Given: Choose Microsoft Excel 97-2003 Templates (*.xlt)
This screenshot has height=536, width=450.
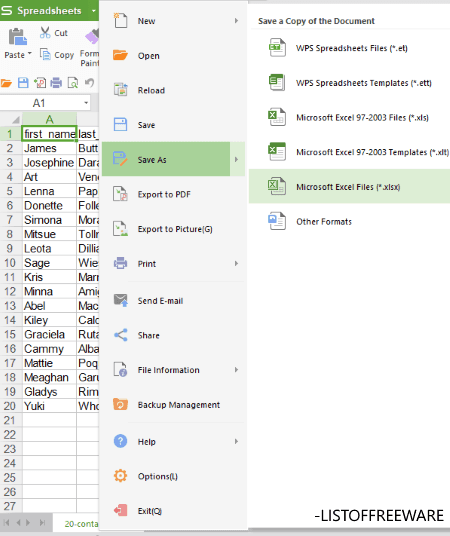Looking at the screenshot, I should pyautogui.click(x=349, y=152).
